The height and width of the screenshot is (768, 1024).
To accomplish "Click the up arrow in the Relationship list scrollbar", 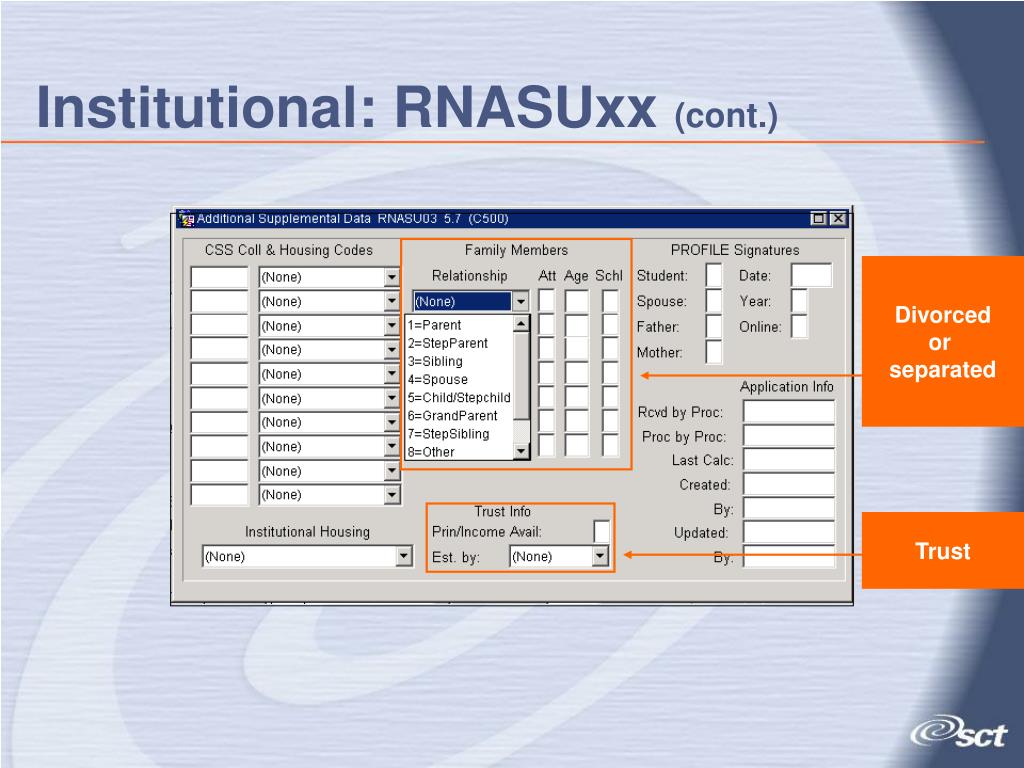I will coord(521,324).
